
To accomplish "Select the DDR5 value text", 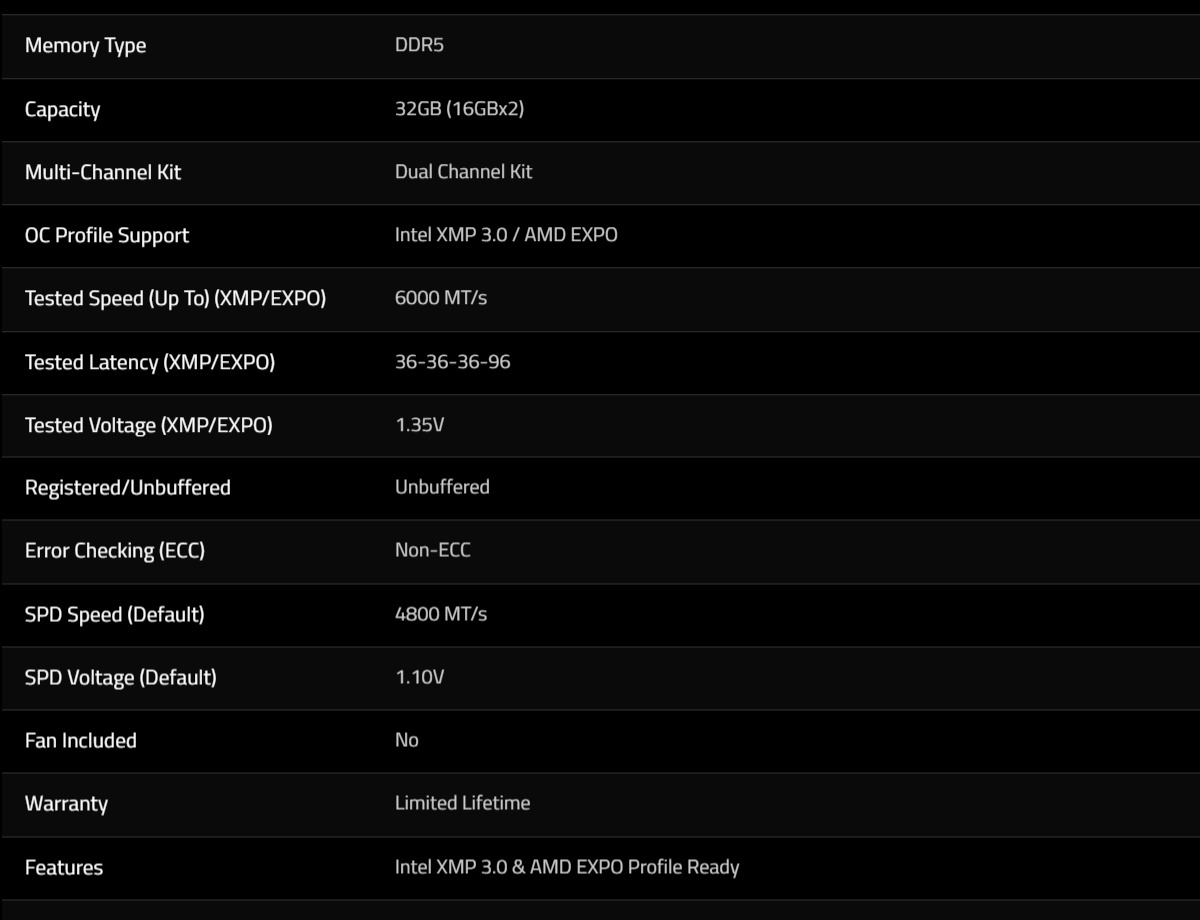I will [419, 46].
